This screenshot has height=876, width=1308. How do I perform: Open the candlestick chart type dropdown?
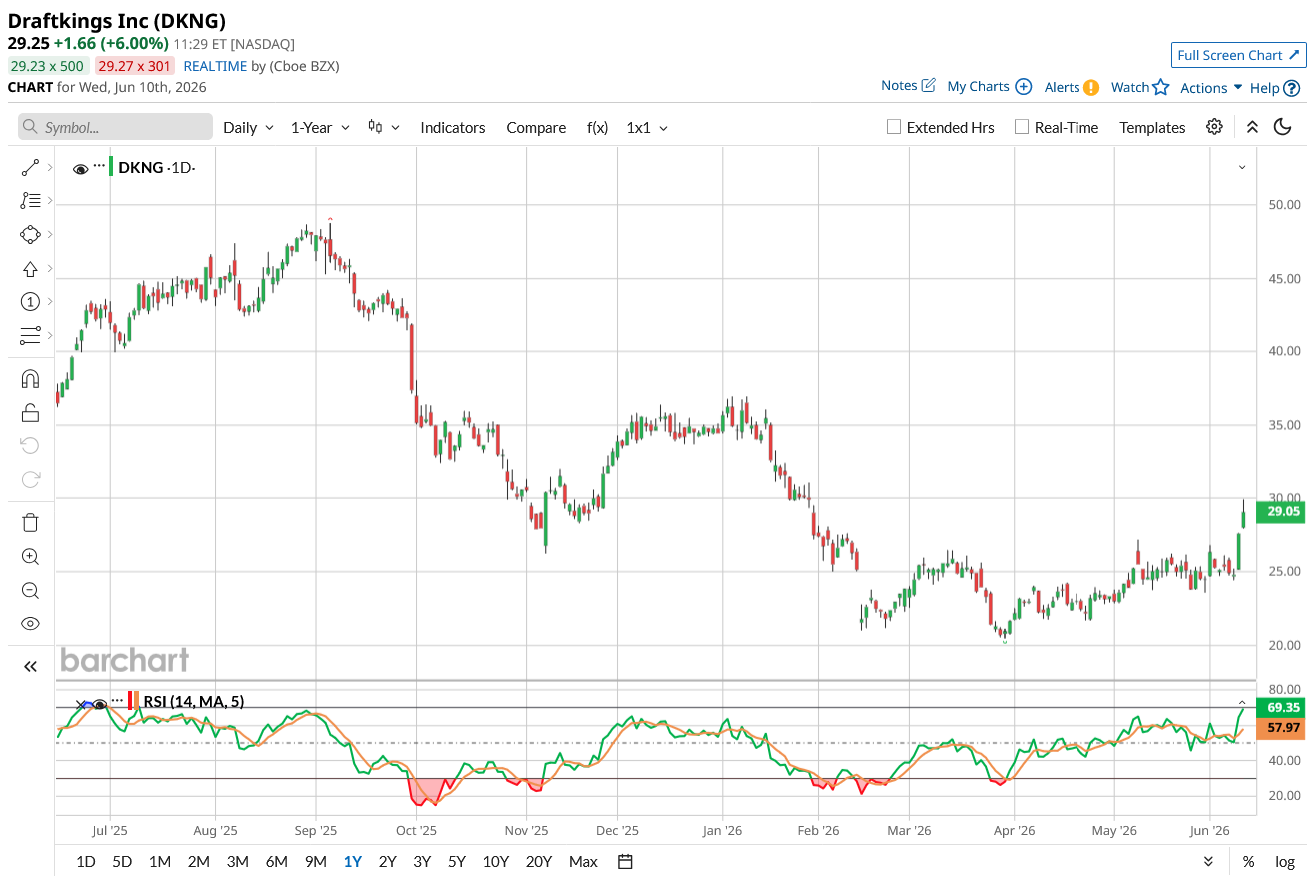(x=384, y=127)
